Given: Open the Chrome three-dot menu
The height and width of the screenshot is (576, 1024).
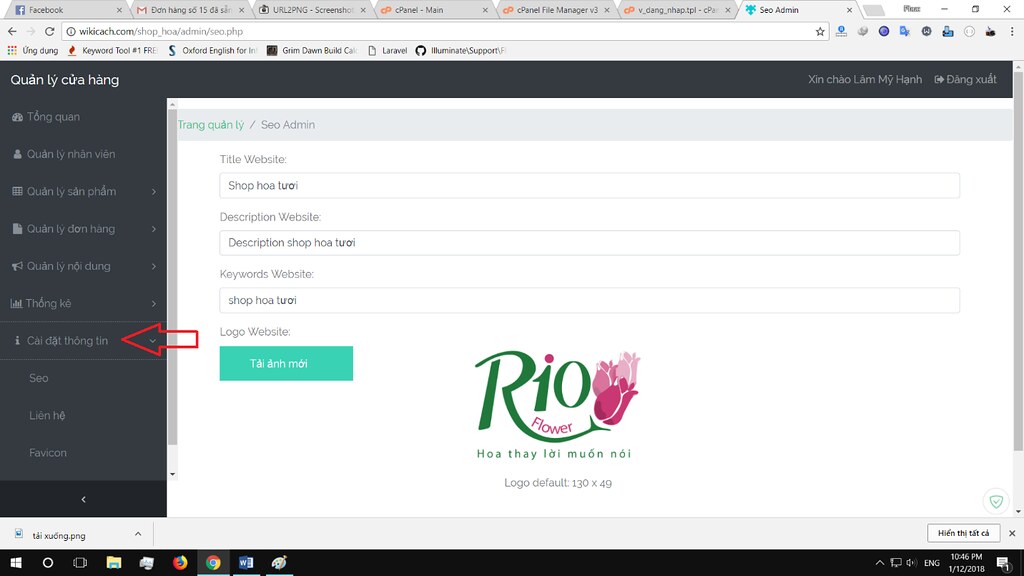Looking at the screenshot, I should pyautogui.click(x=1012, y=31).
